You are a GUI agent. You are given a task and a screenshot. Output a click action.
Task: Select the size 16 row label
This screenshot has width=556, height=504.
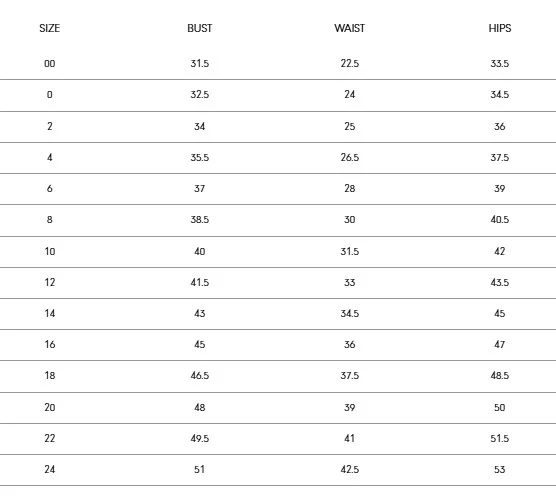point(50,344)
